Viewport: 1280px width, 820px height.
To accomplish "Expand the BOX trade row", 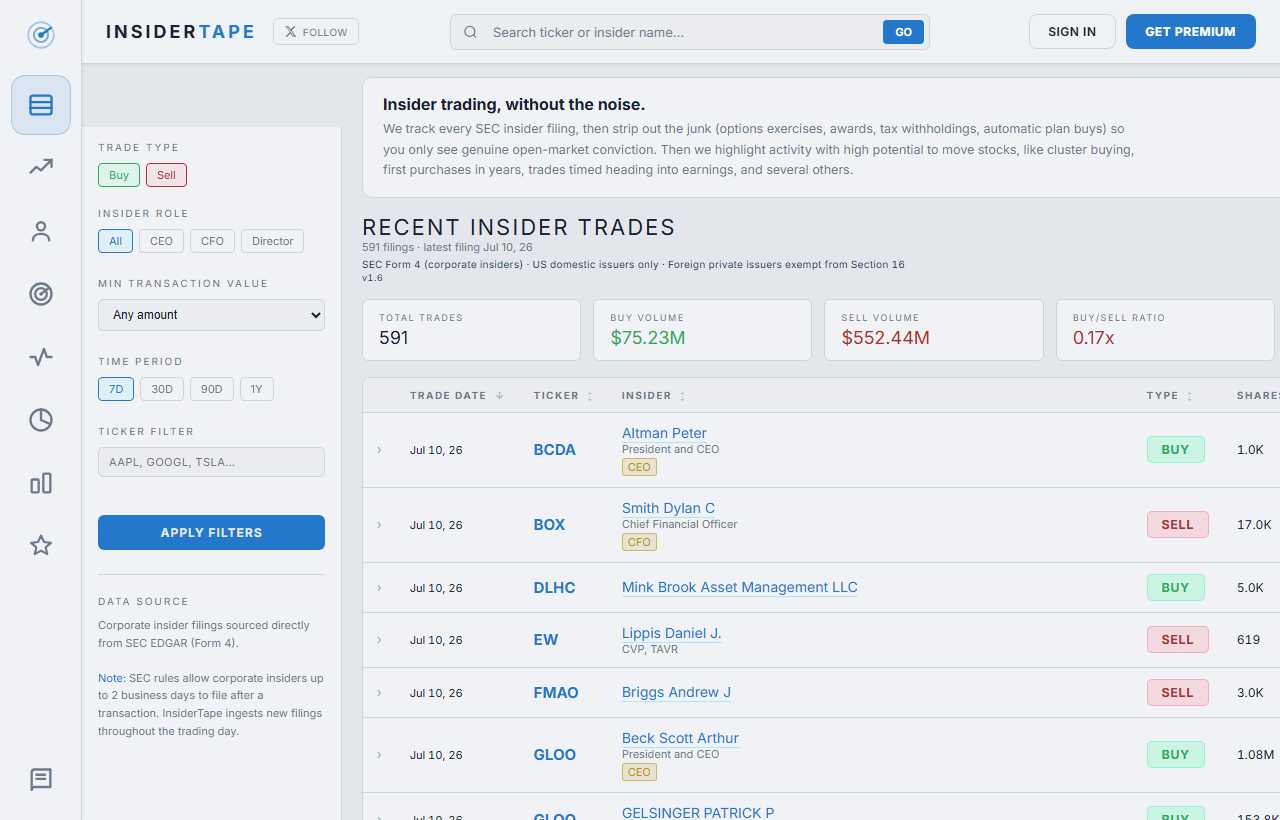I will tap(379, 525).
